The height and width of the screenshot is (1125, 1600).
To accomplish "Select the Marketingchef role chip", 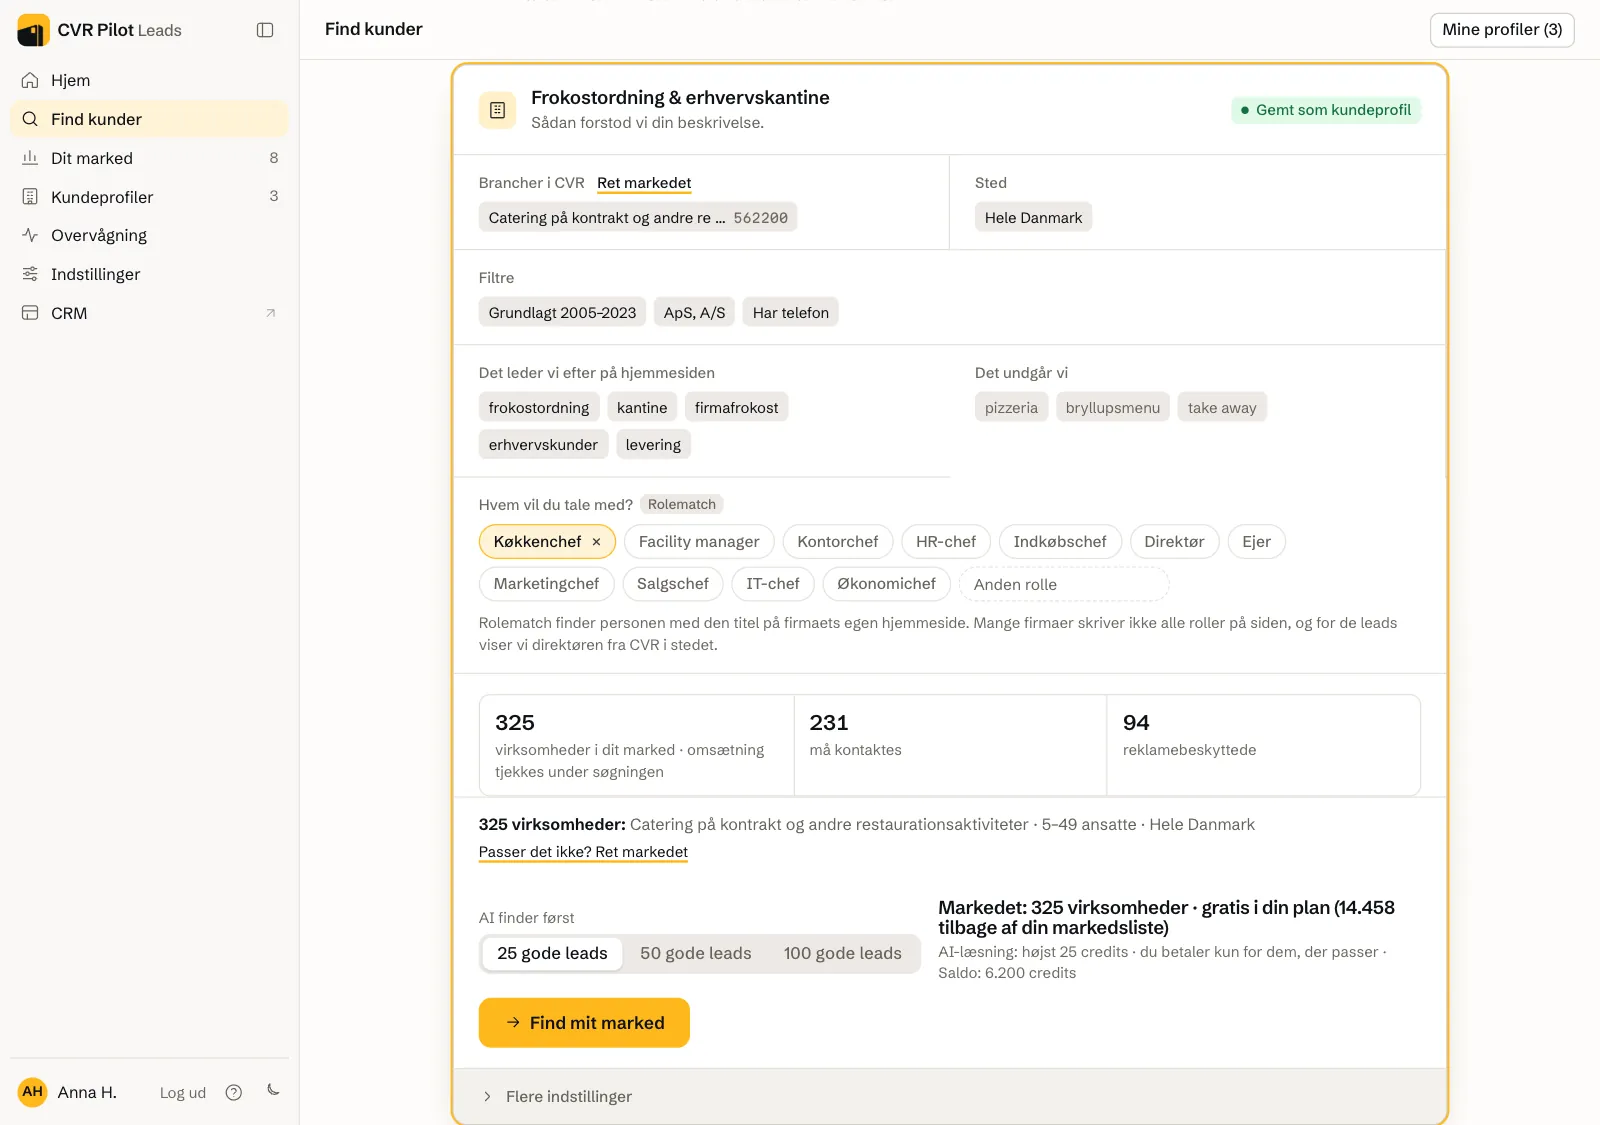I will tap(546, 584).
